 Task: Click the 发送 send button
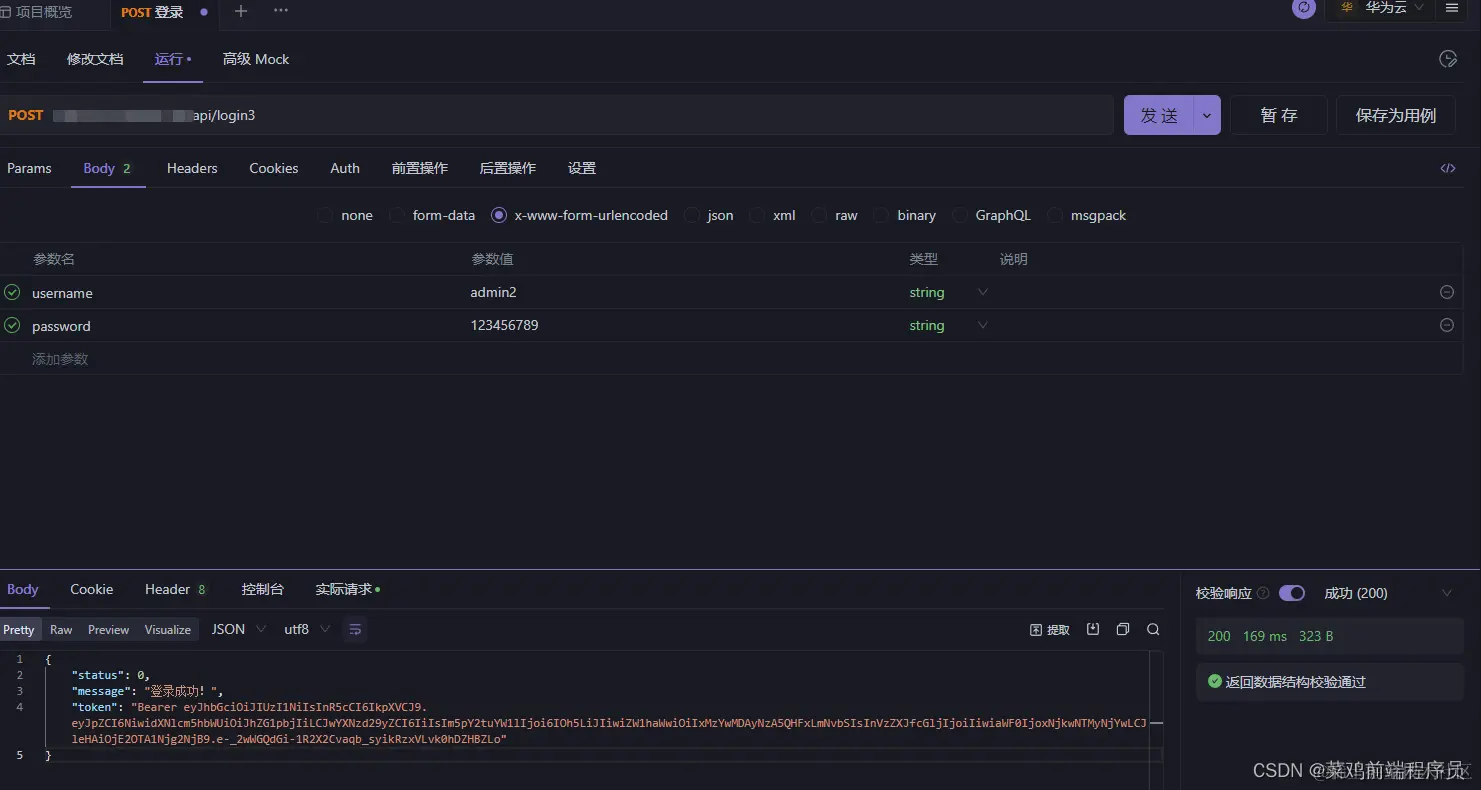pos(1159,115)
